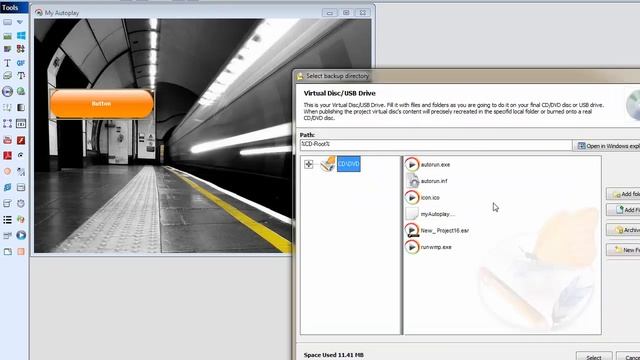Select the gradient shape tool
640x360 pixels.
pos(21,107)
